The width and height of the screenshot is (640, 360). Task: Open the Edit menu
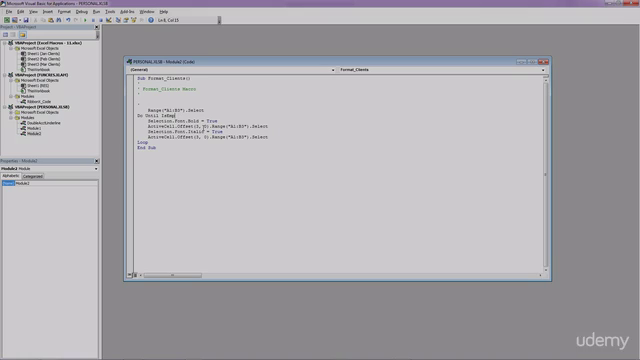point(20,12)
